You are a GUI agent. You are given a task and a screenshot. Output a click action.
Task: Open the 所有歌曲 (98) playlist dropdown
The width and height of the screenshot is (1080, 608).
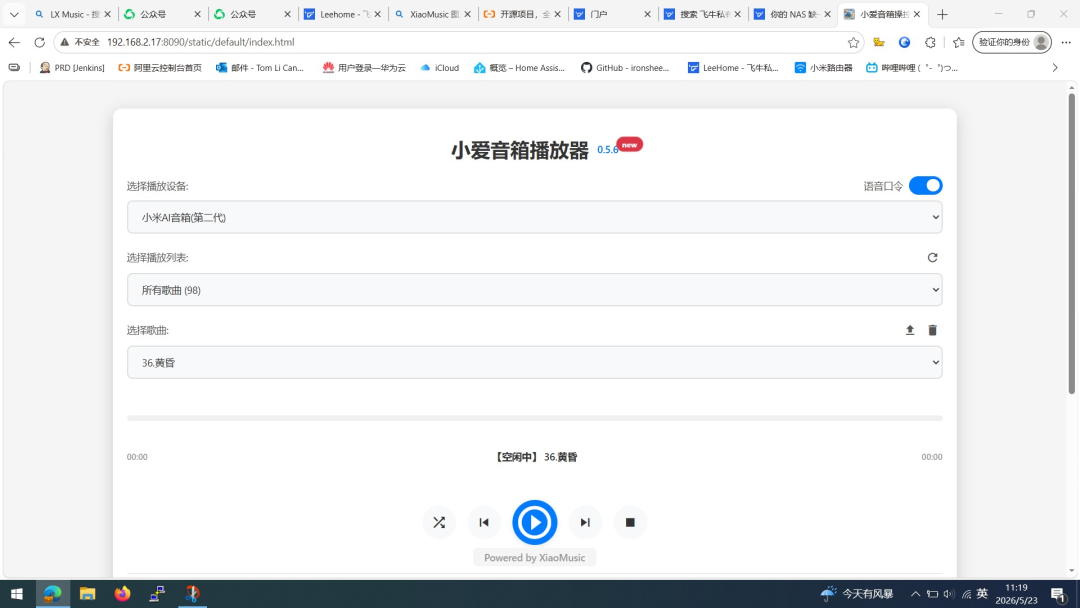534,290
